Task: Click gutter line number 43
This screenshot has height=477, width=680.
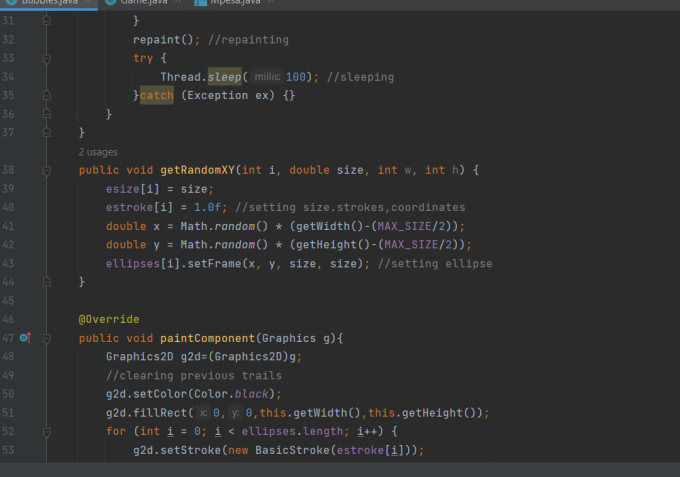Action: 8,263
